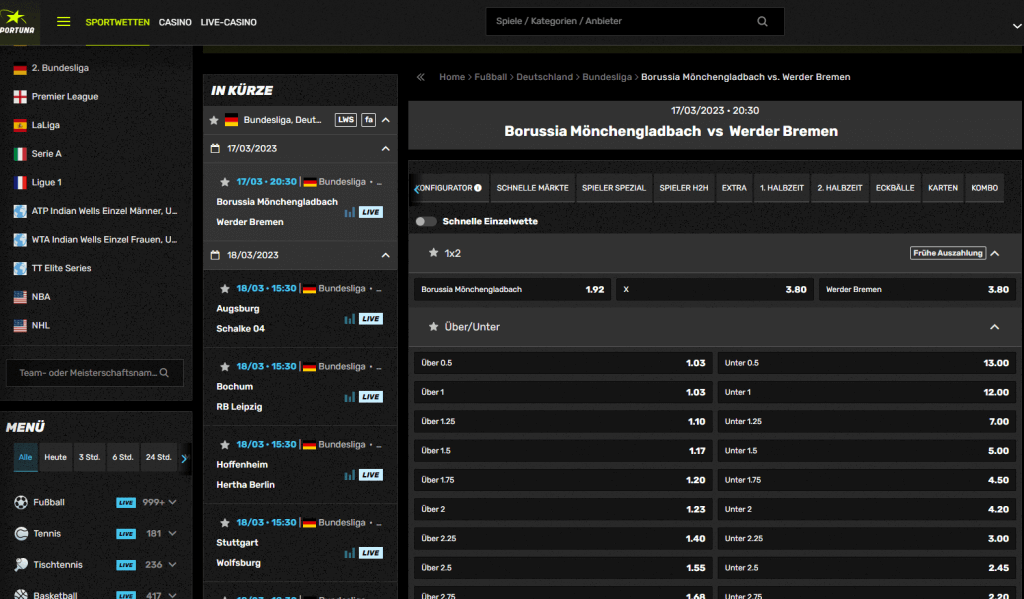The height and width of the screenshot is (599, 1024).
Task: Favorite the Borussia Mönchengladbach match star
Action: [x=225, y=182]
